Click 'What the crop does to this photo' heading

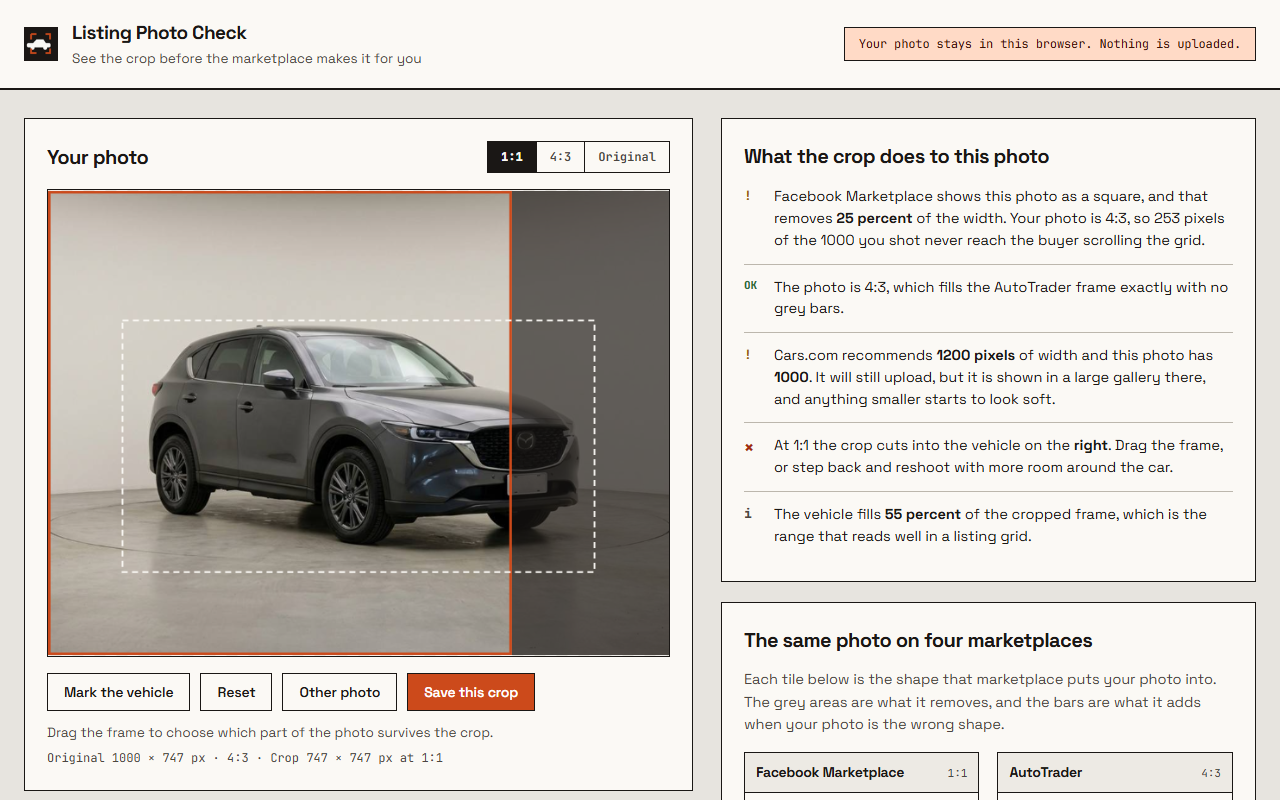pyautogui.click(x=897, y=156)
